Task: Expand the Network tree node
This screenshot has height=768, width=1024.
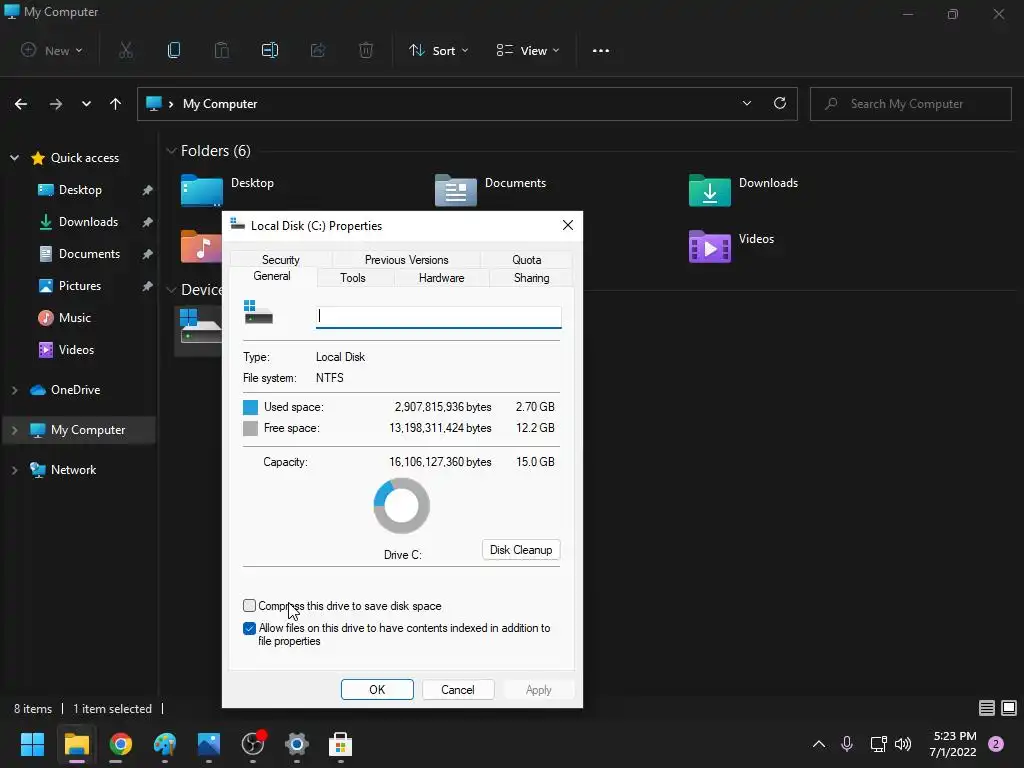Action: pos(14,470)
